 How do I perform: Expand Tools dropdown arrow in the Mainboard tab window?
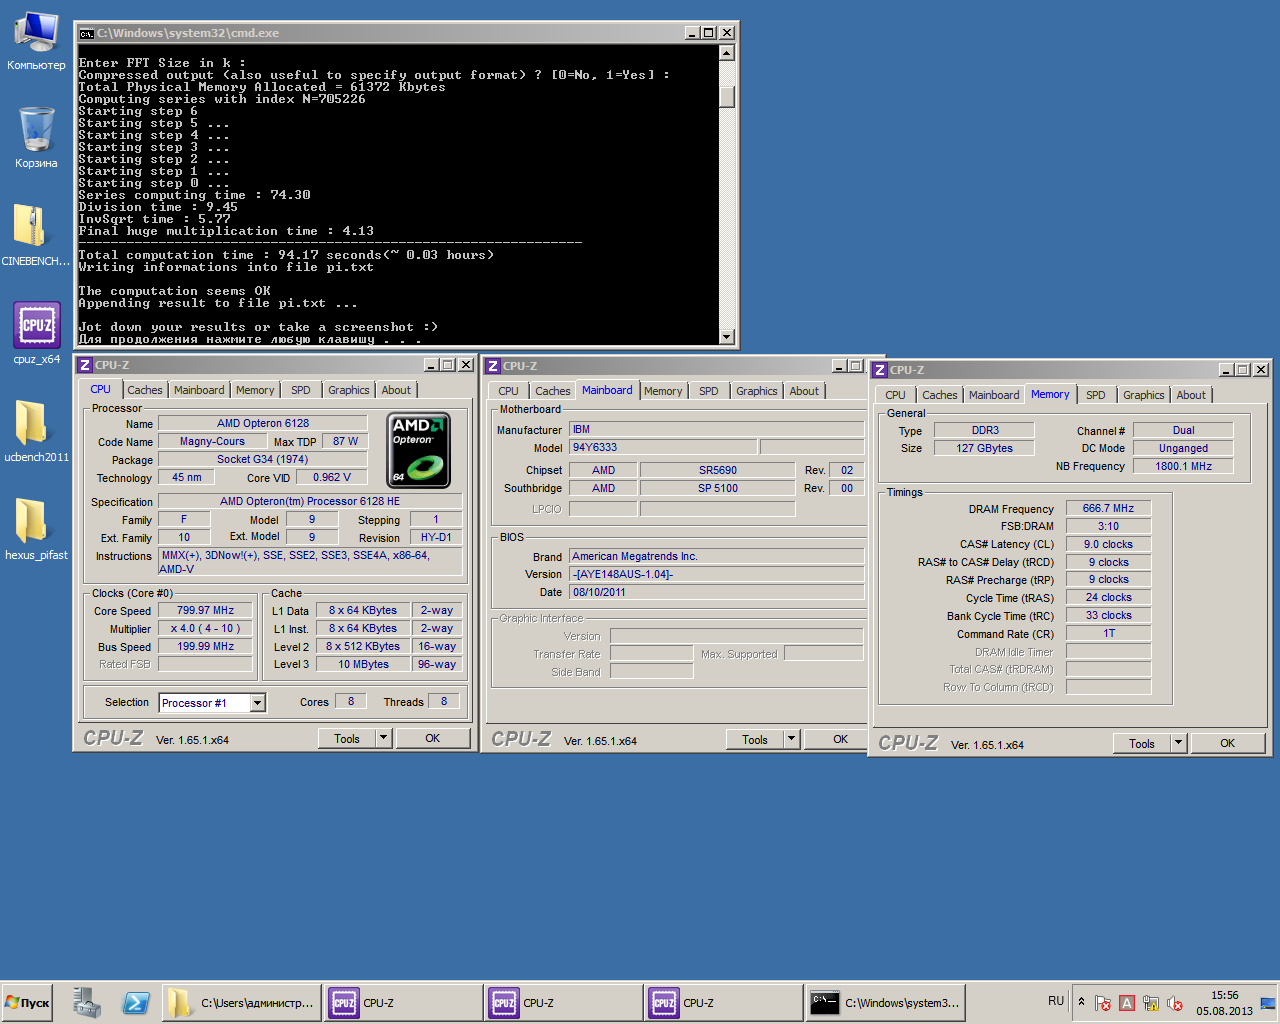[x=791, y=739]
